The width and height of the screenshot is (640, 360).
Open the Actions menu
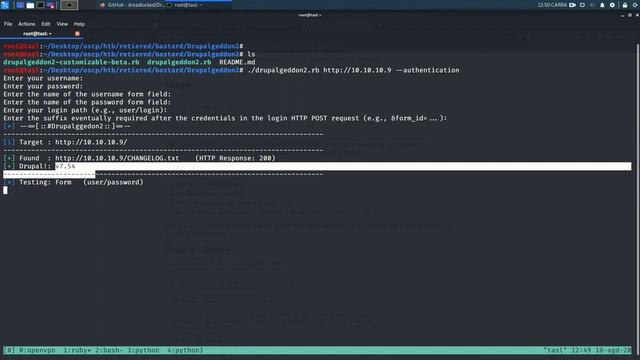click(x=27, y=24)
